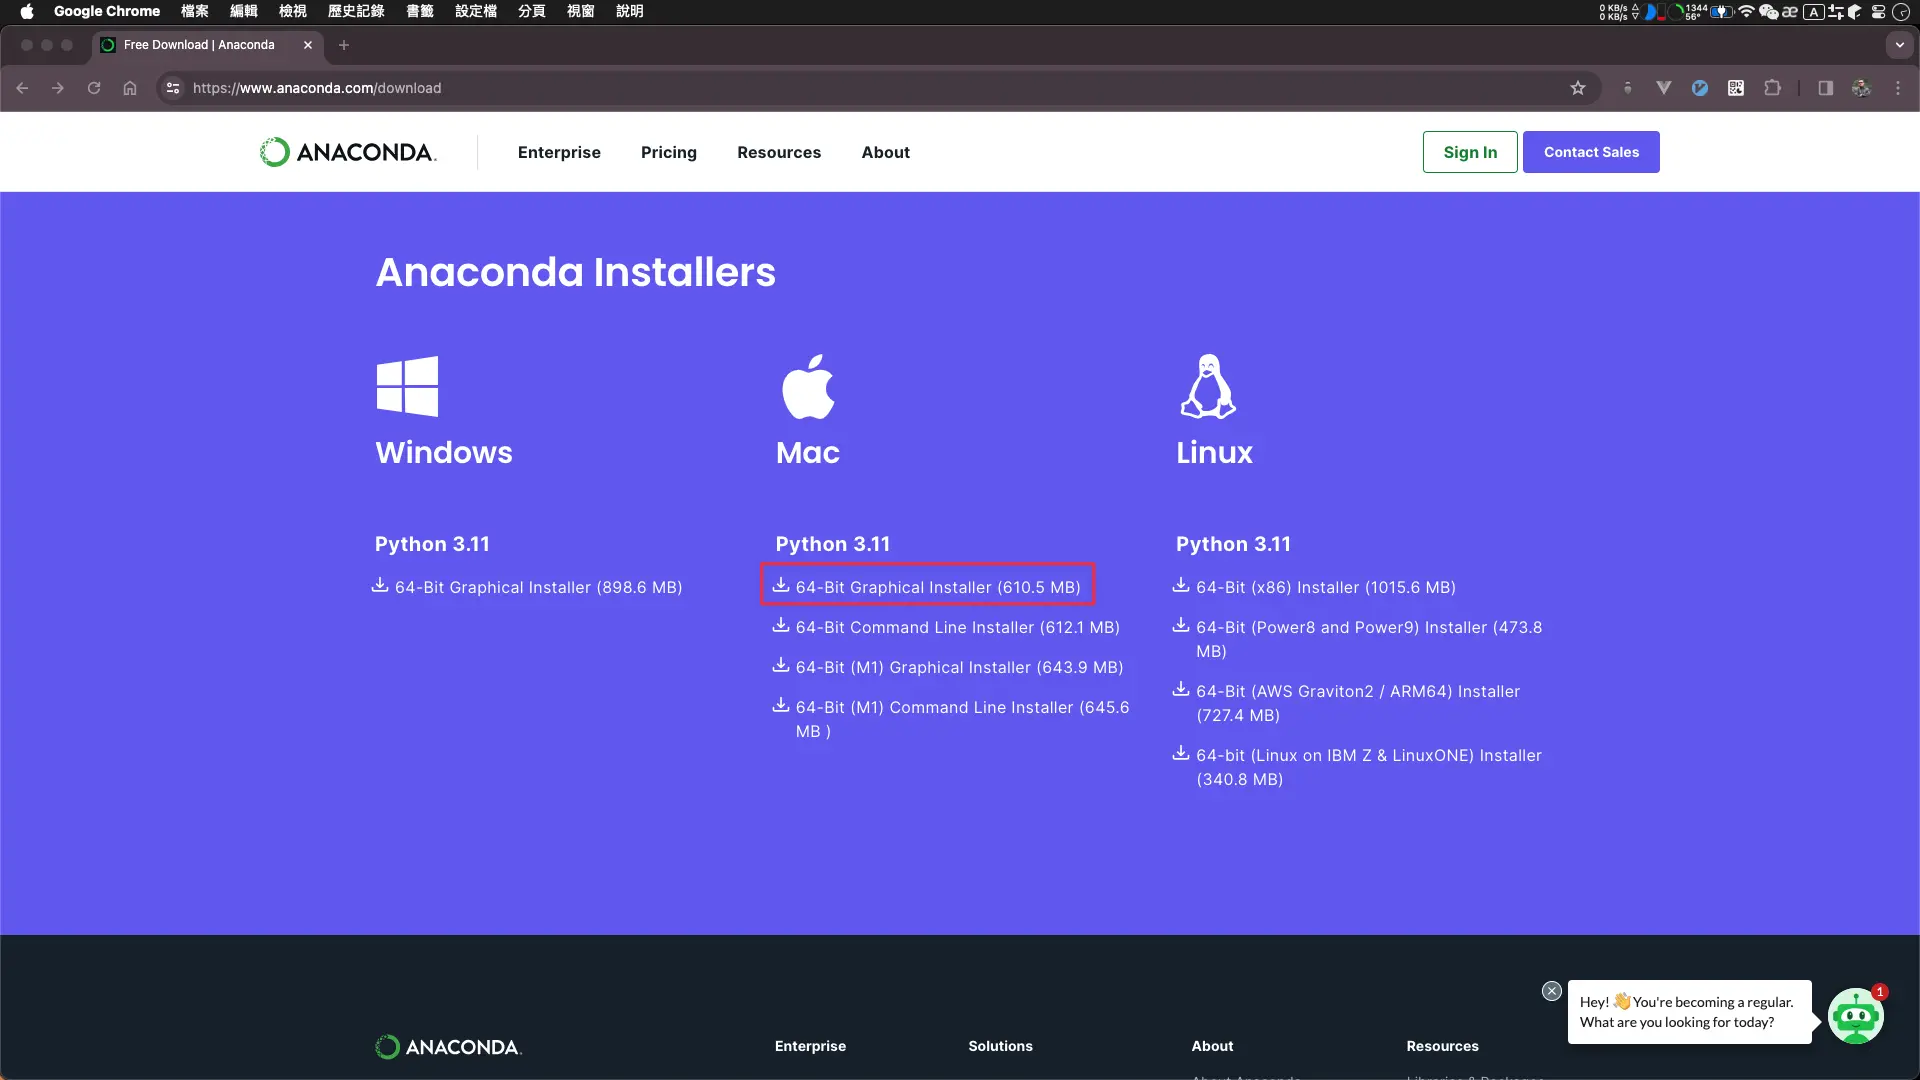Open the Pricing nav item
The height and width of the screenshot is (1080, 1920).
point(669,152)
